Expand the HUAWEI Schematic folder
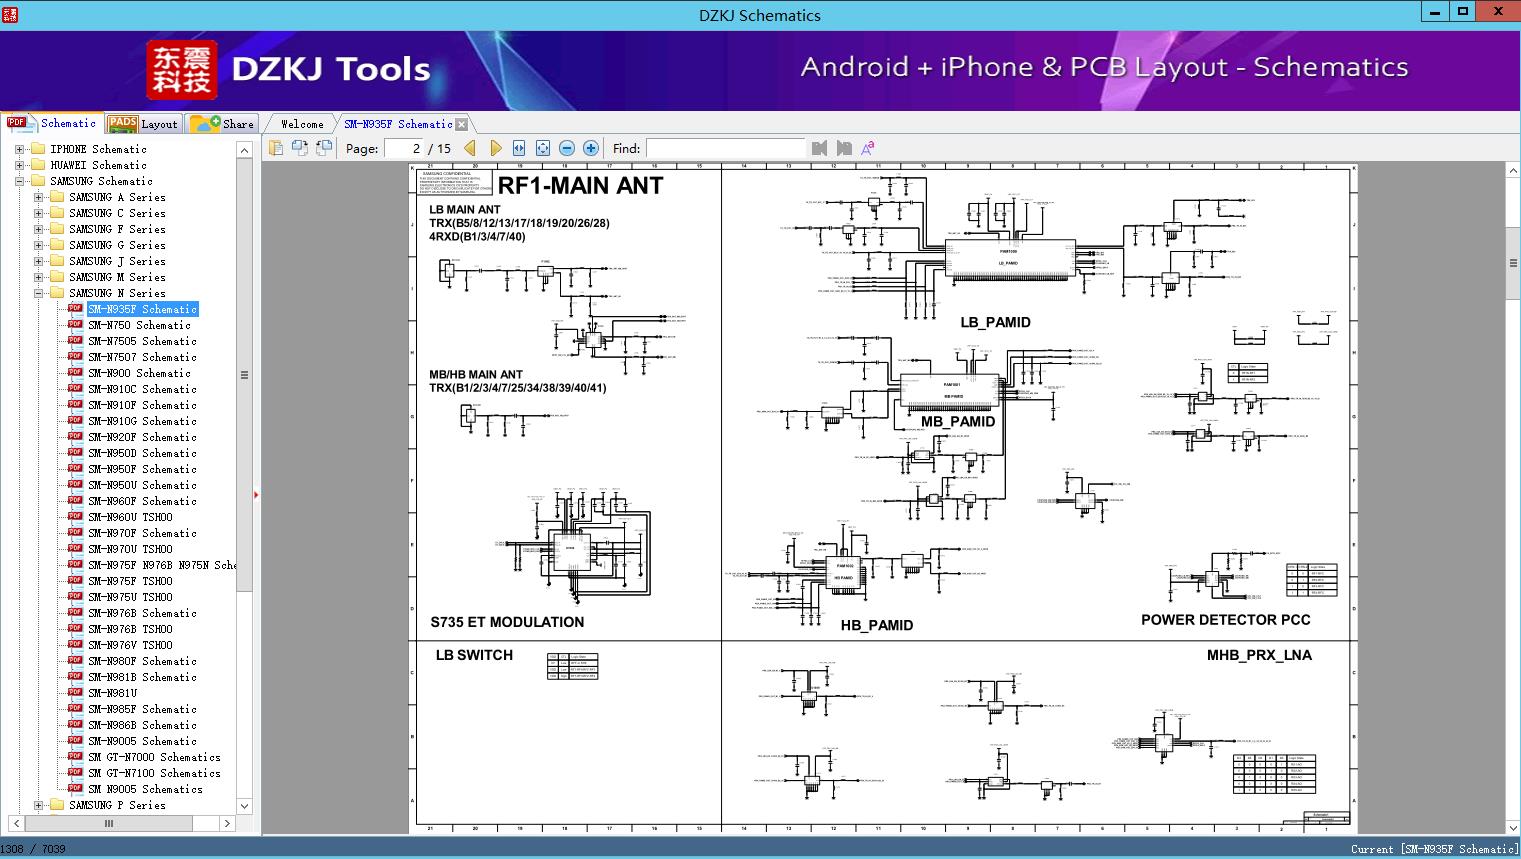The height and width of the screenshot is (859, 1521). click(20, 165)
